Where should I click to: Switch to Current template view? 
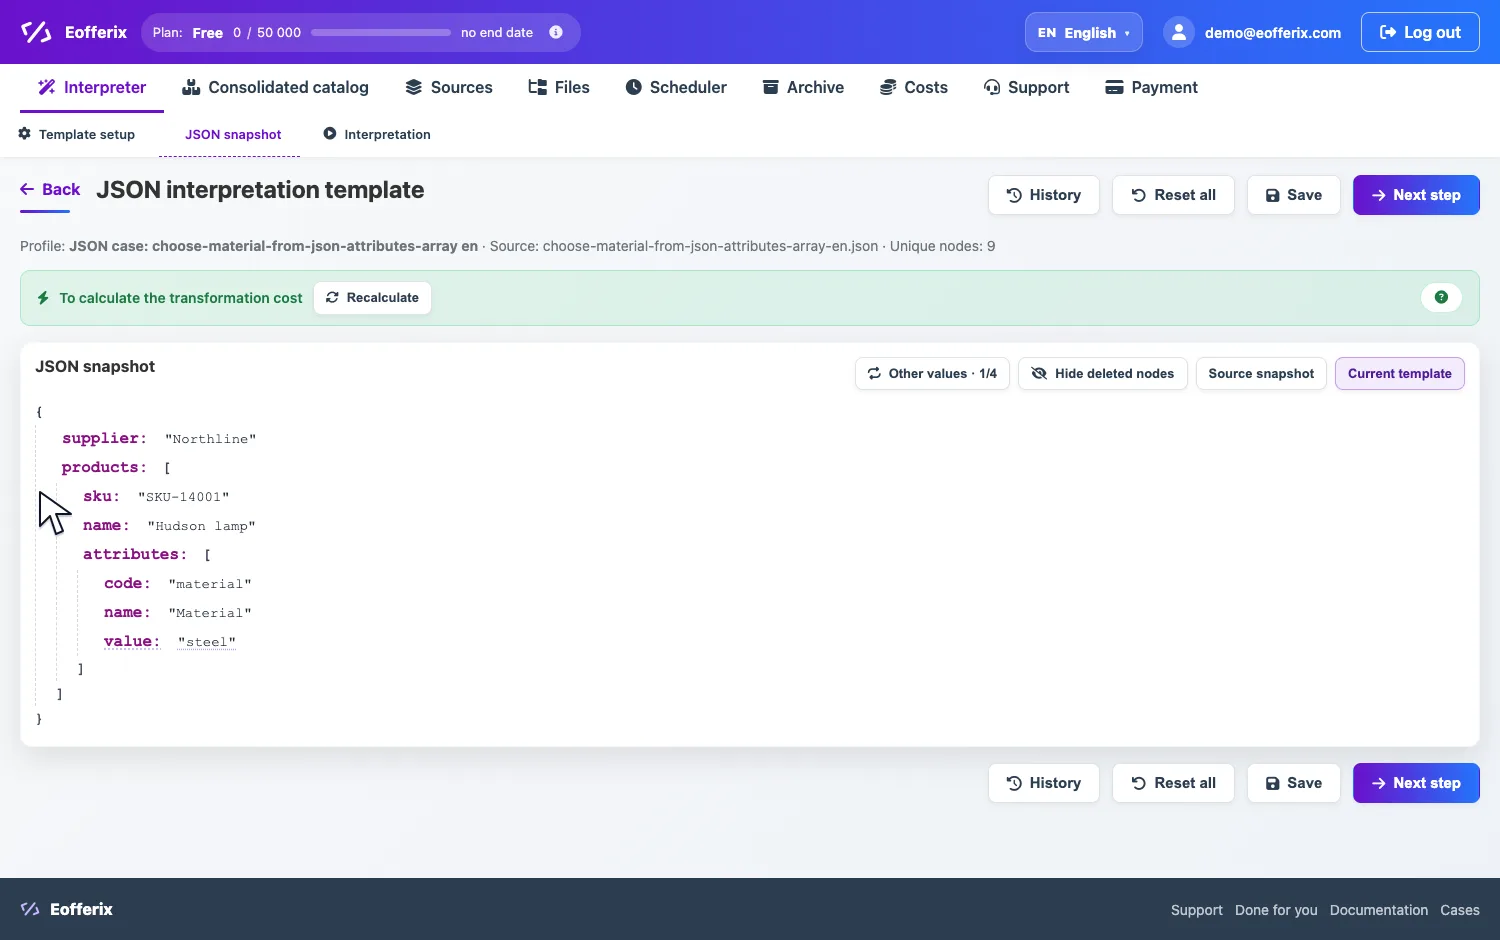click(x=1400, y=374)
